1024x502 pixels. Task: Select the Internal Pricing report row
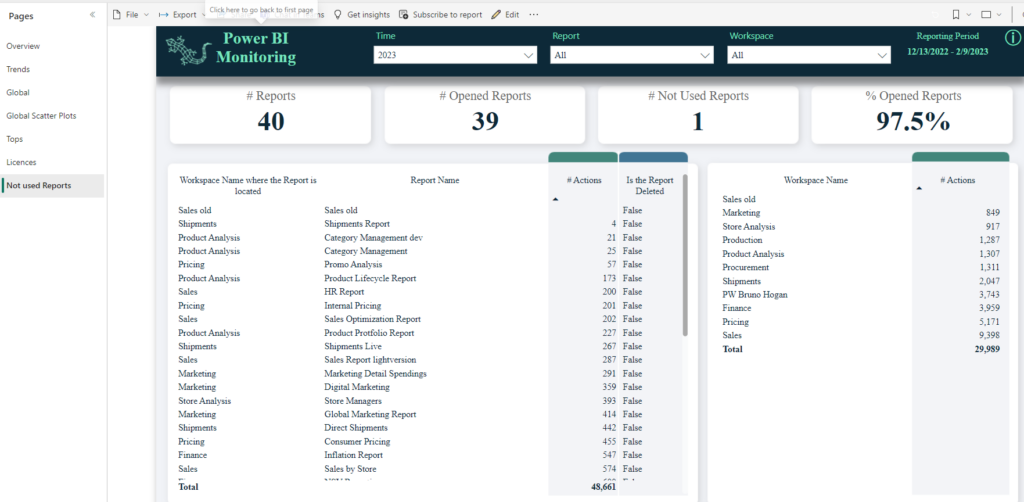point(353,306)
